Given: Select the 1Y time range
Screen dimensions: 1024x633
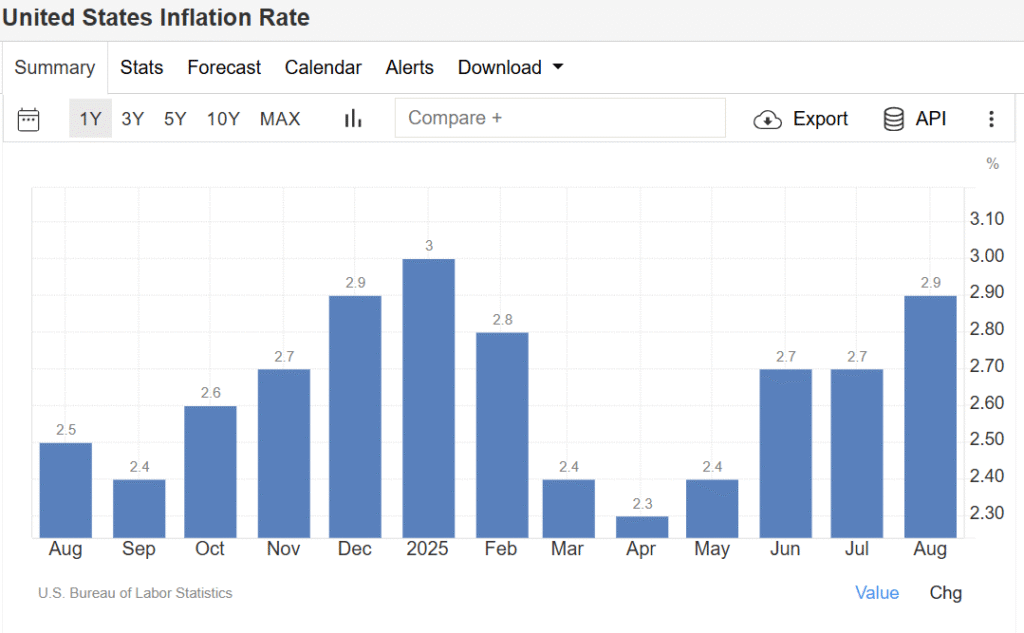Looking at the screenshot, I should pyautogui.click(x=90, y=119).
